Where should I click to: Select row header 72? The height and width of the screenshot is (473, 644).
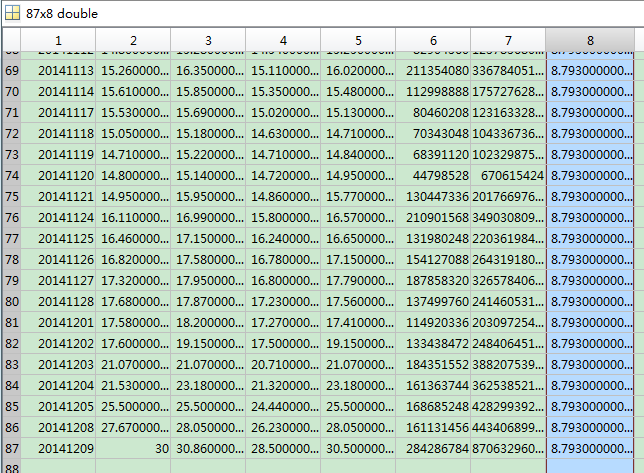(x=12, y=133)
